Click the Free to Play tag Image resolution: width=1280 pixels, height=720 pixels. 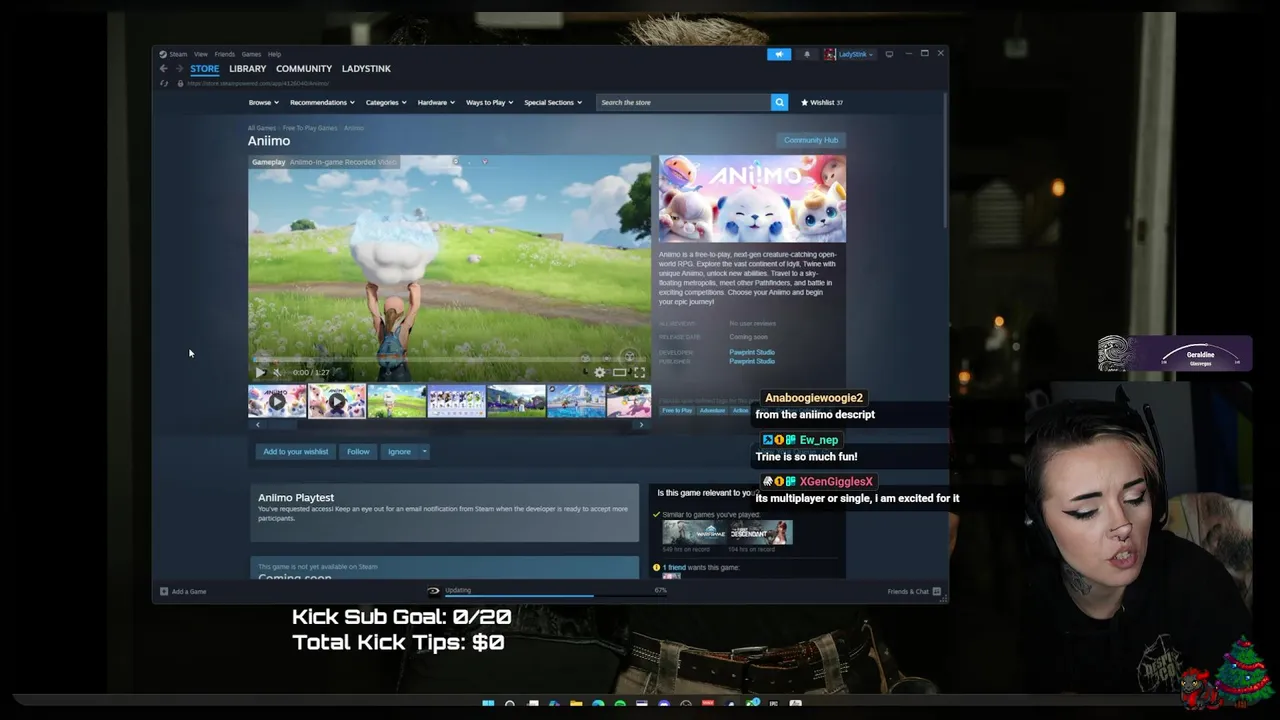pos(677,410)
